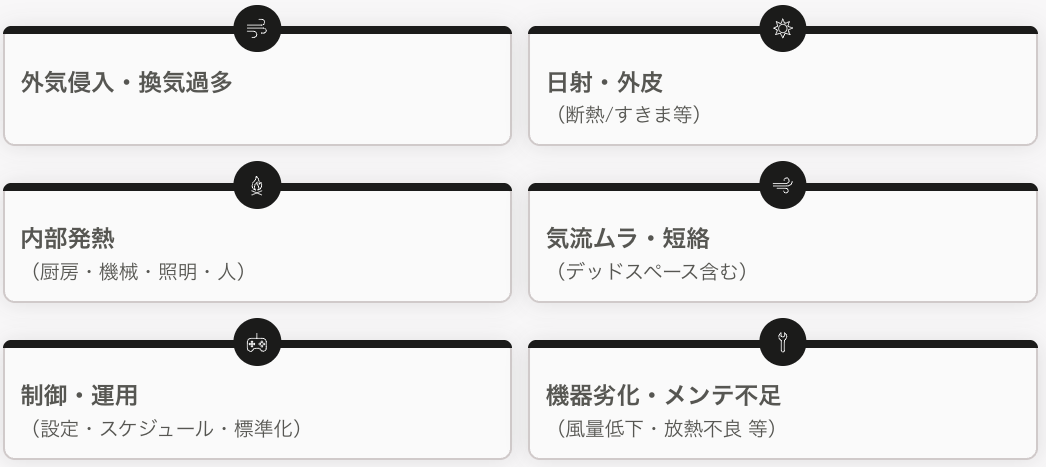Click empty right side of 日射・外皮 card
This screenshot has width=1046, height=467.
pyautogui.click(x=900, y=95)
